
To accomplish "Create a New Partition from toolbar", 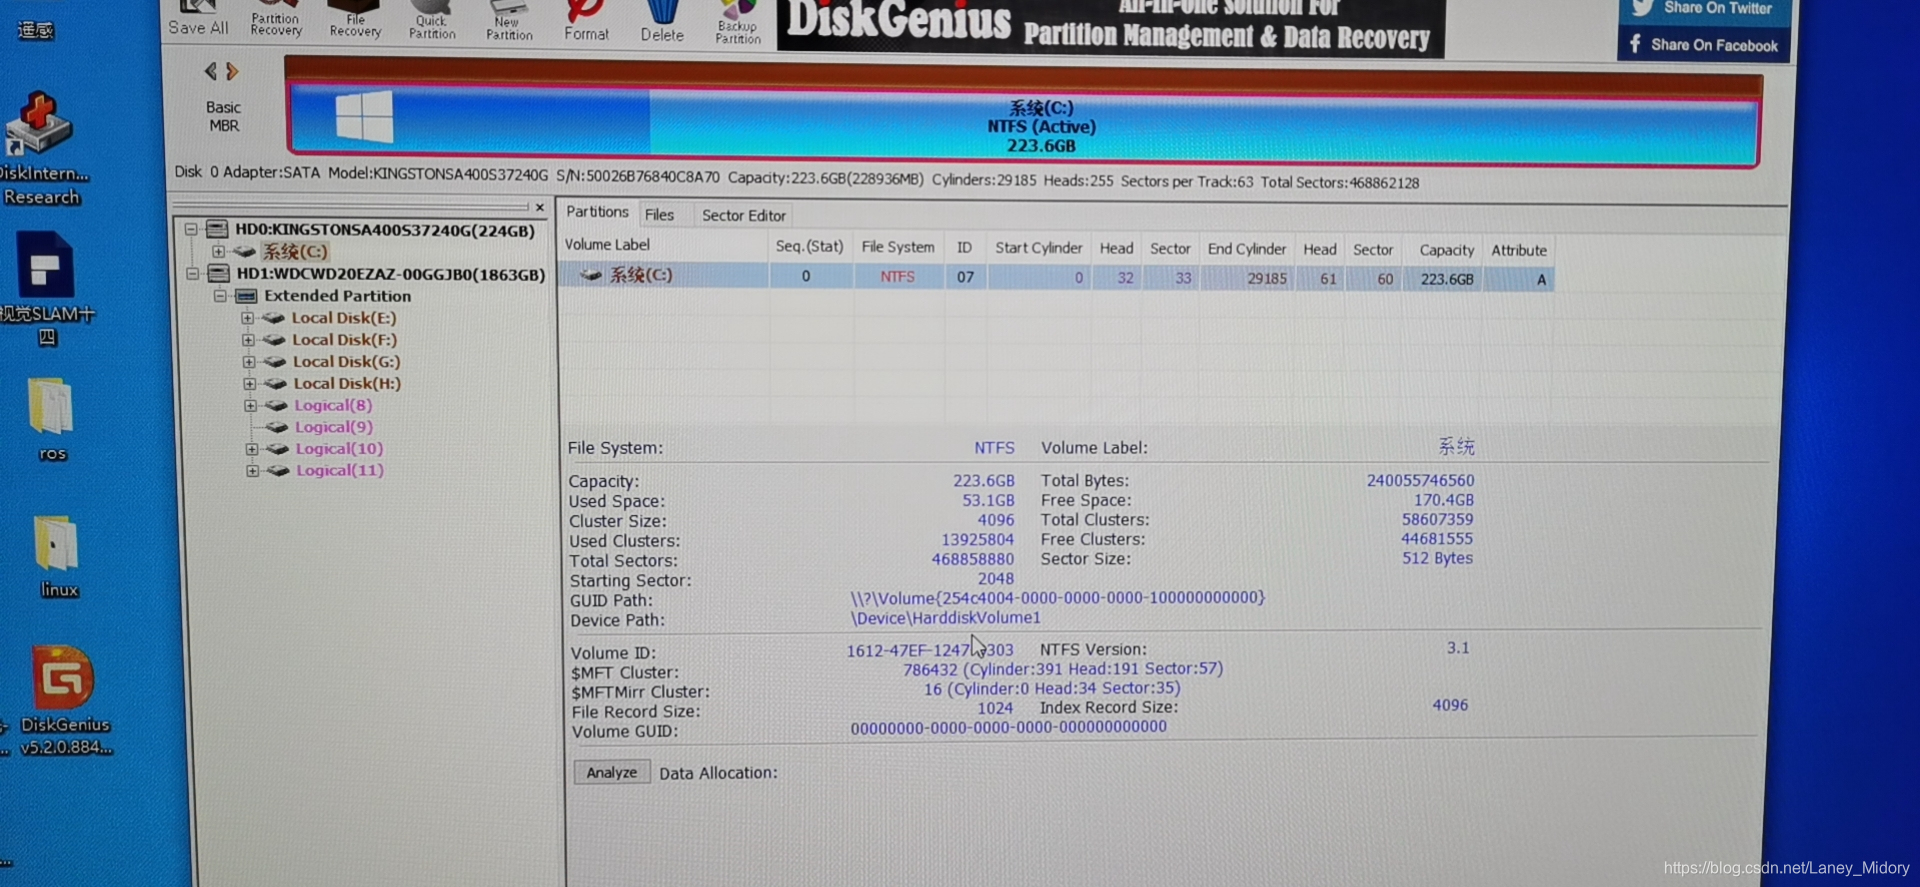I will click(x=509, y=20).
